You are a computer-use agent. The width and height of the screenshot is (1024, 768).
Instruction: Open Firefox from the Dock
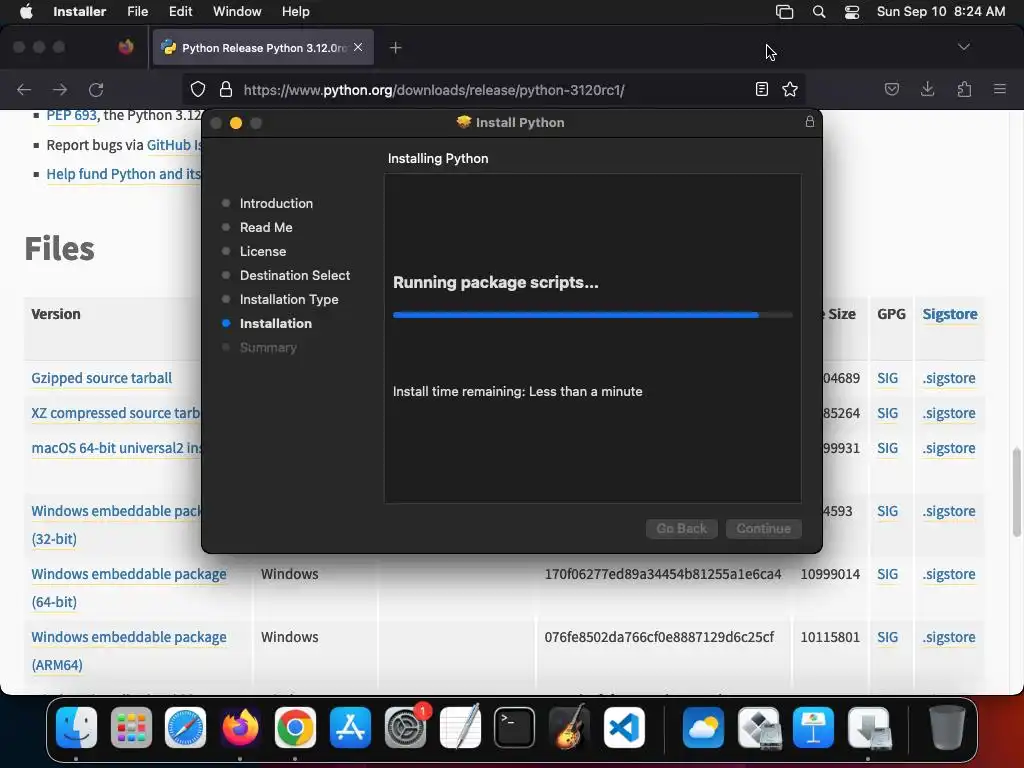tap(240, 727)
